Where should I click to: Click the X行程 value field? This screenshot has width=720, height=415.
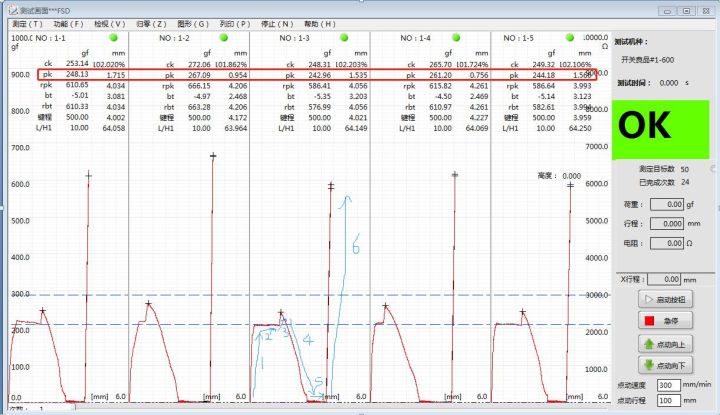click(663, 280)
